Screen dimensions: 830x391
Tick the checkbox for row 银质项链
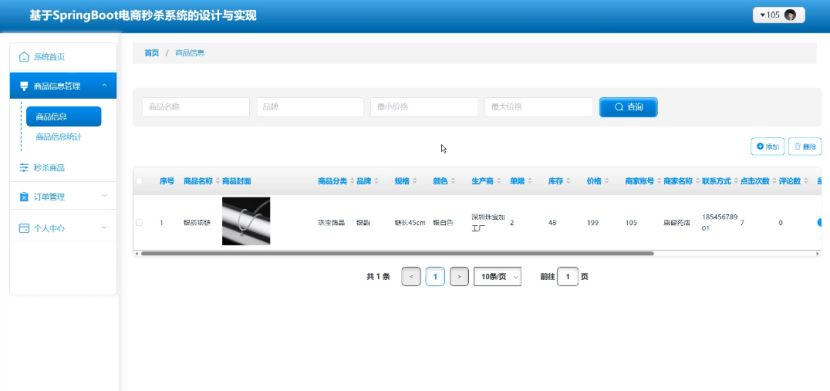point(139,223)
